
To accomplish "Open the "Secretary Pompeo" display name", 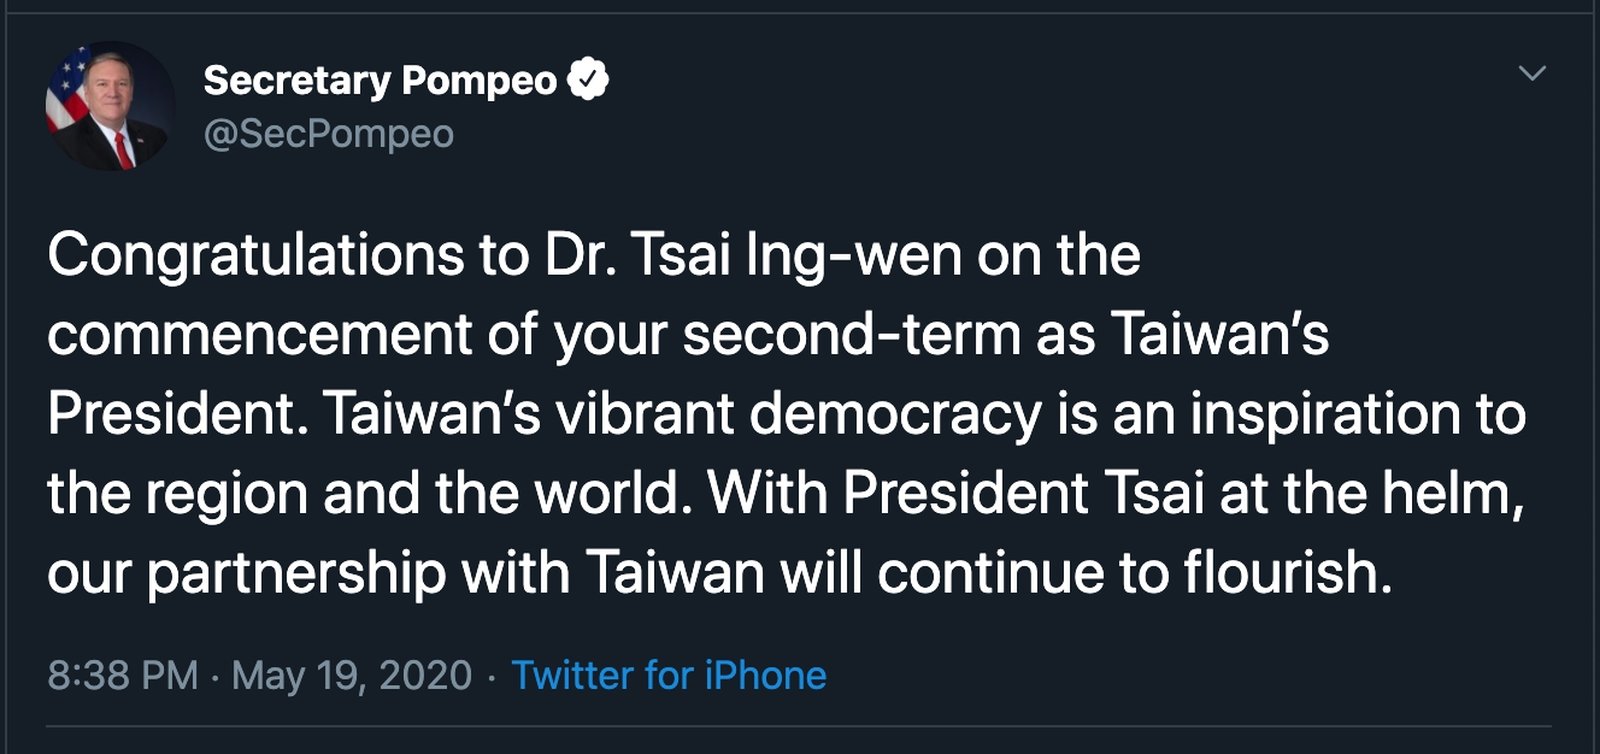I will coord(380,80).
